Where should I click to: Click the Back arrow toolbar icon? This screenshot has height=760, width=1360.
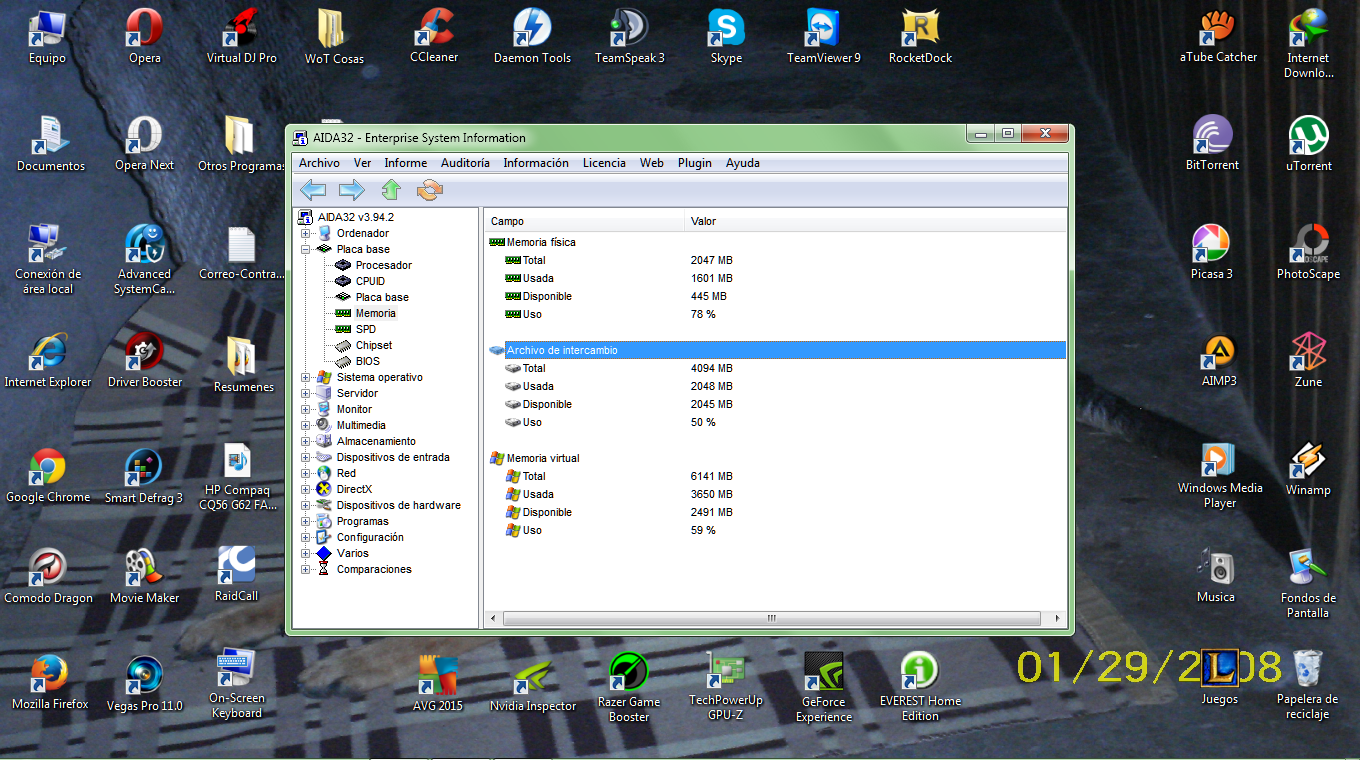(313, 190)
